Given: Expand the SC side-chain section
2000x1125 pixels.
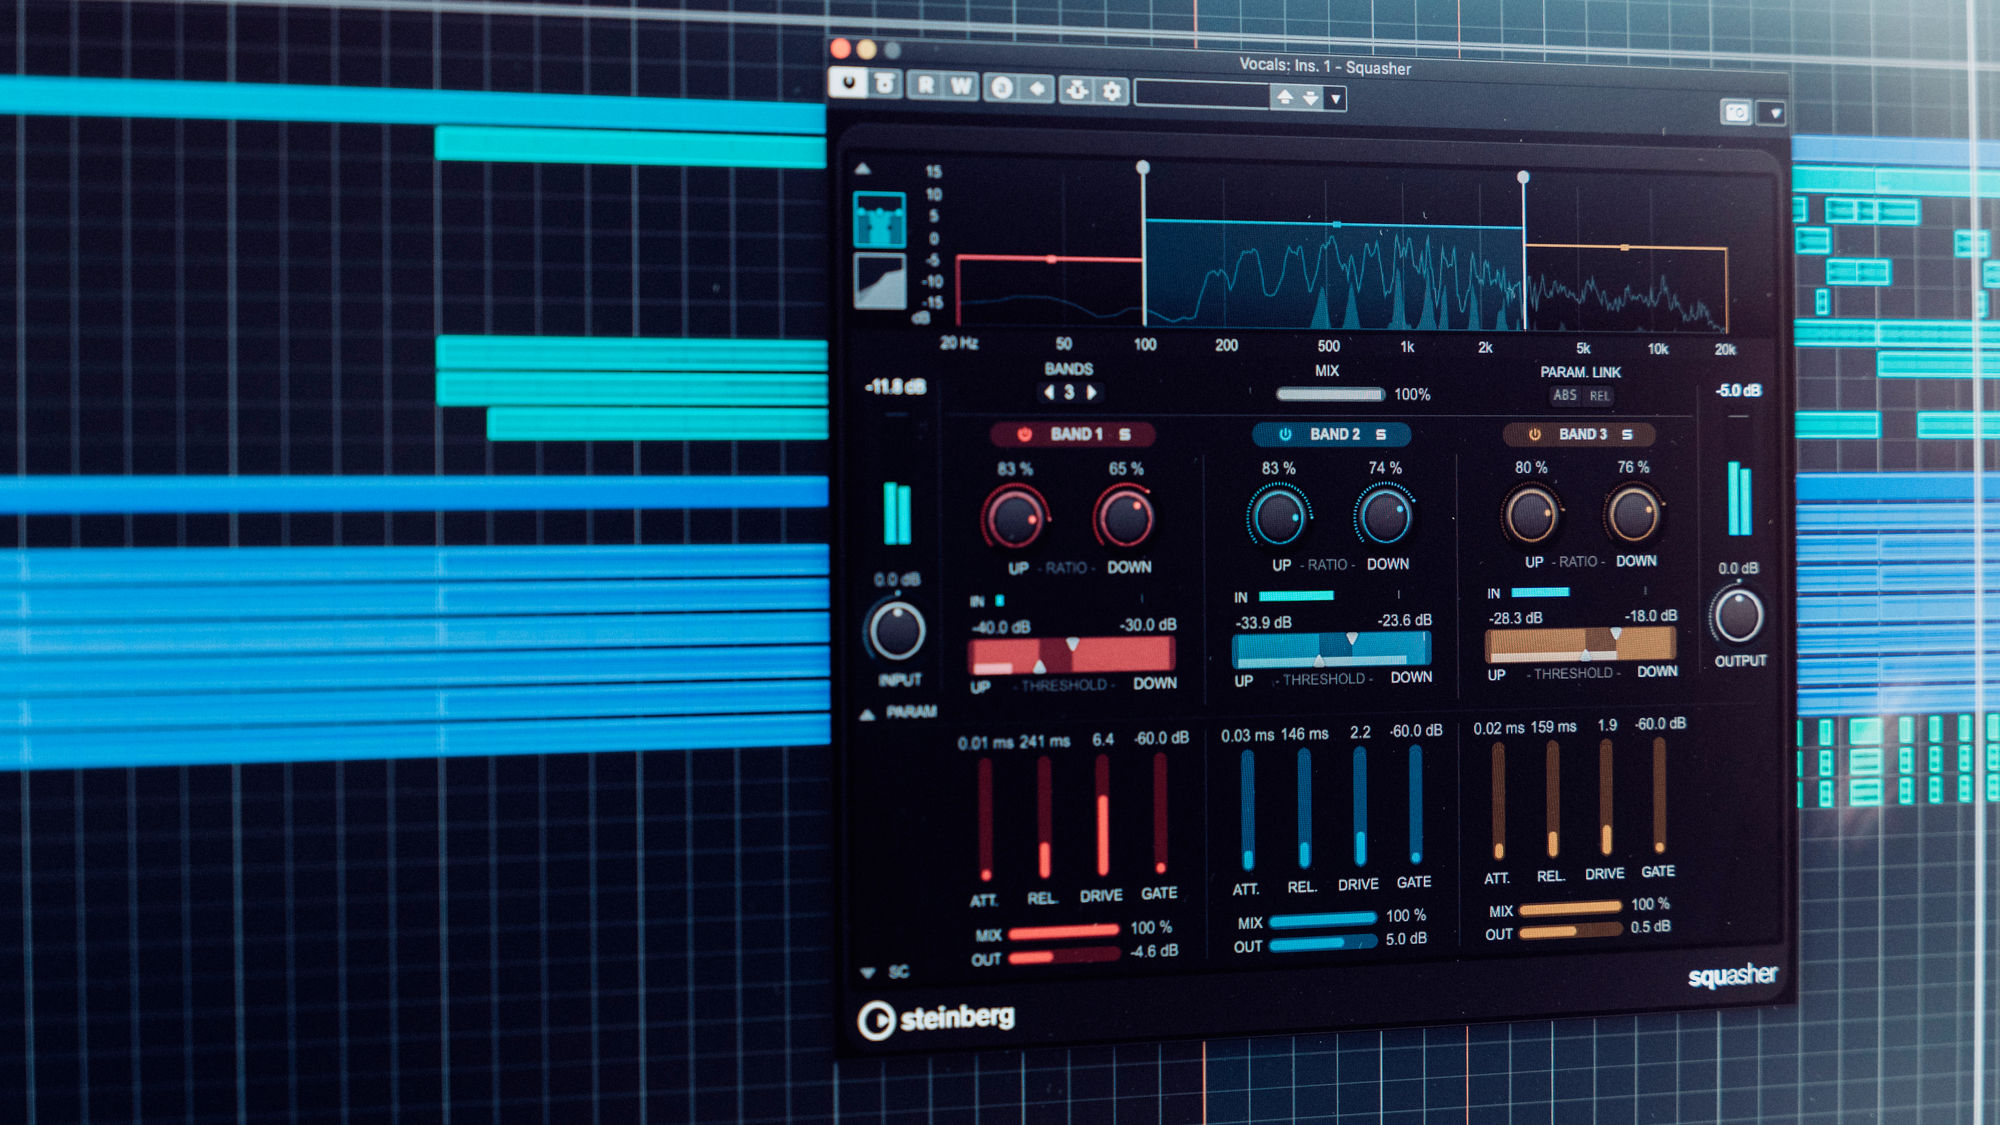Looking at the screenshot, I should click(x=867, y=972).
